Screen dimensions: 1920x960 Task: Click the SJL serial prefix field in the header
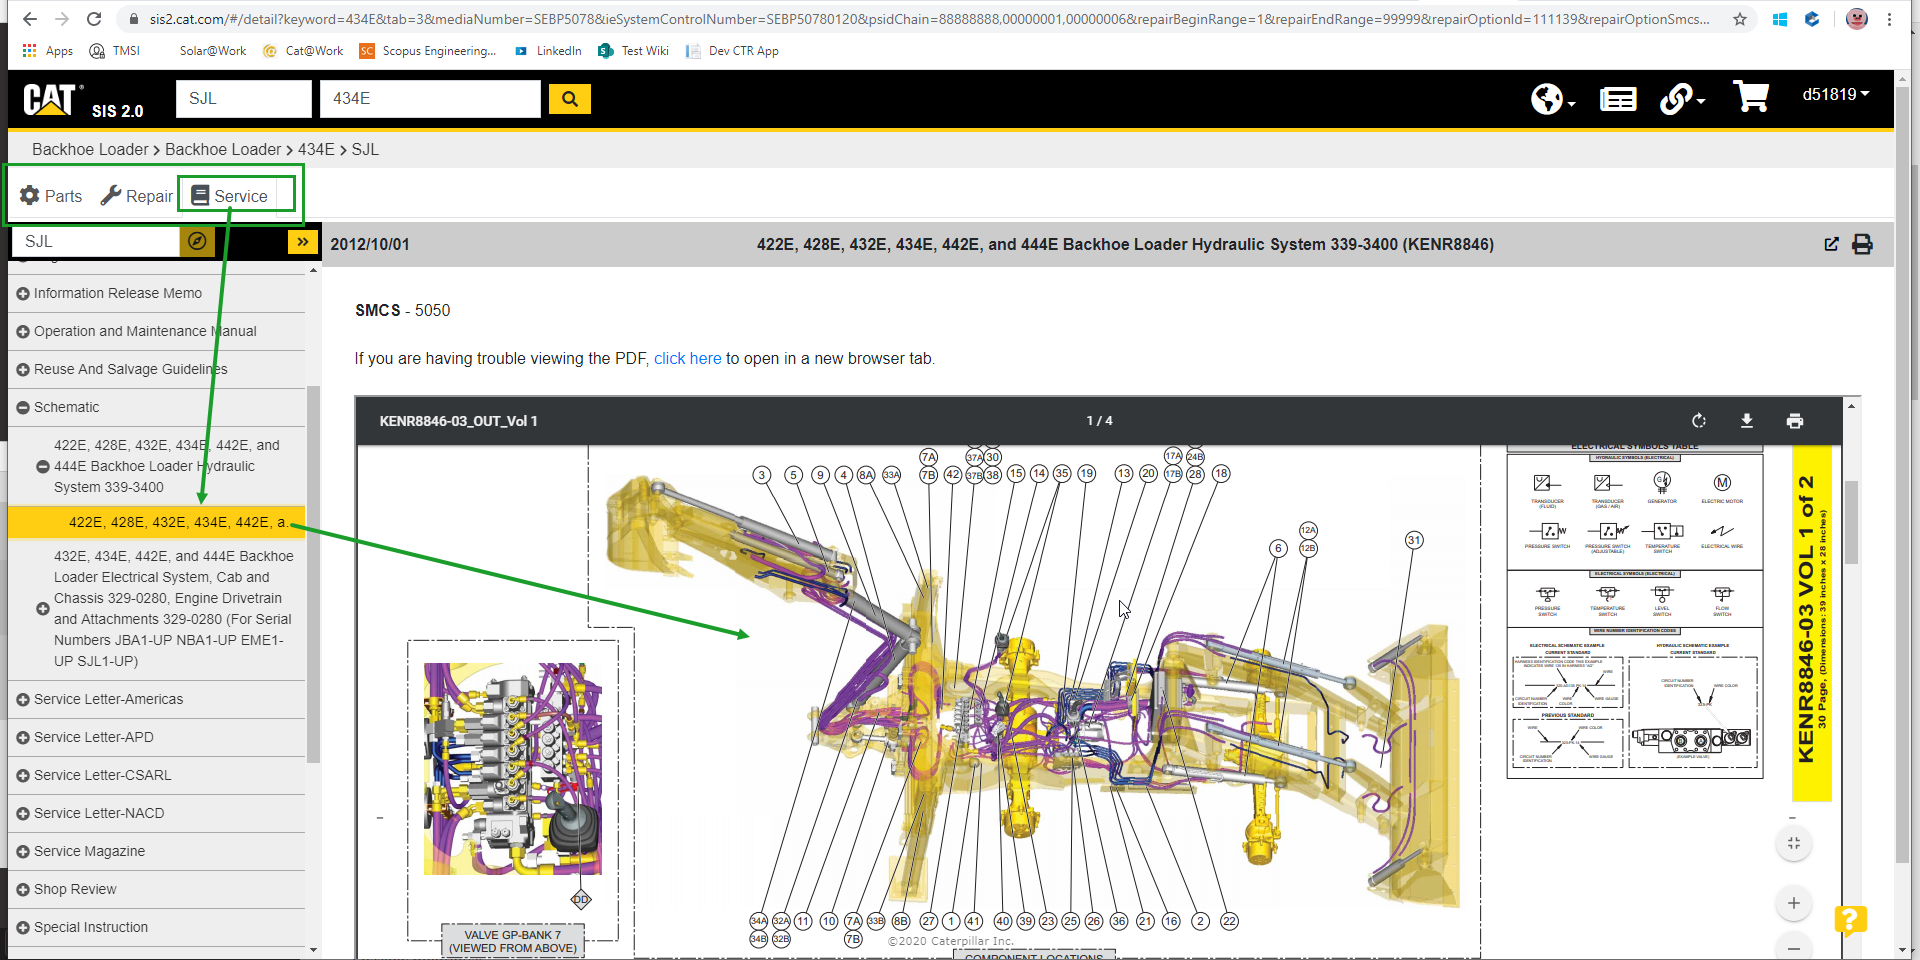point(244,99)
